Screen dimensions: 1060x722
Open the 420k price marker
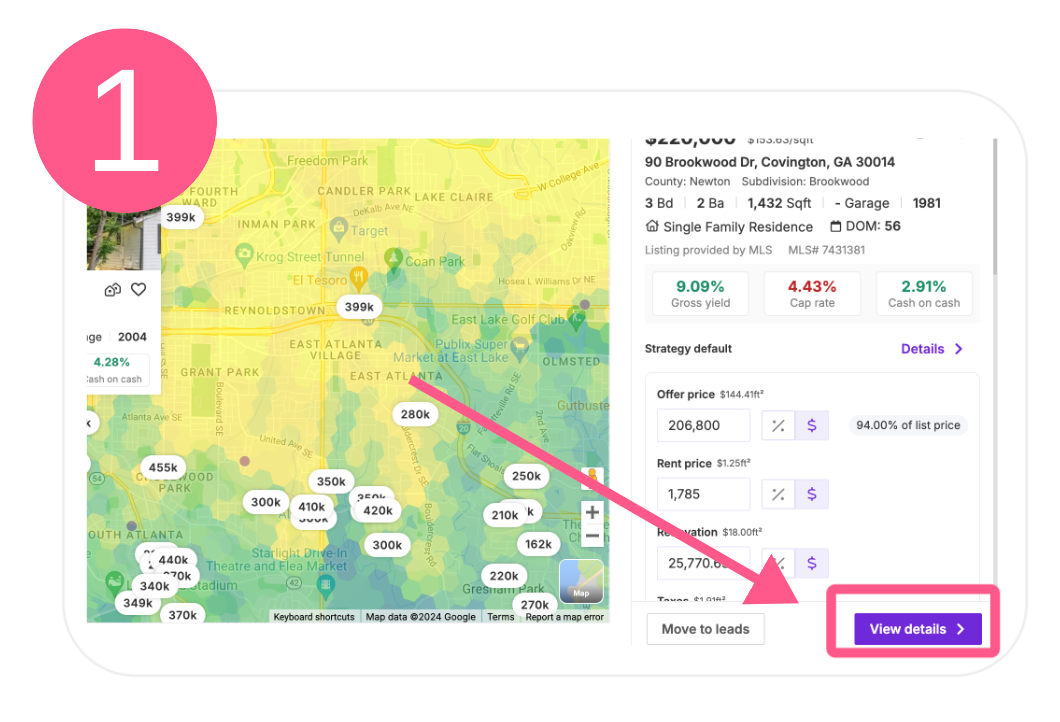[378, 510]
